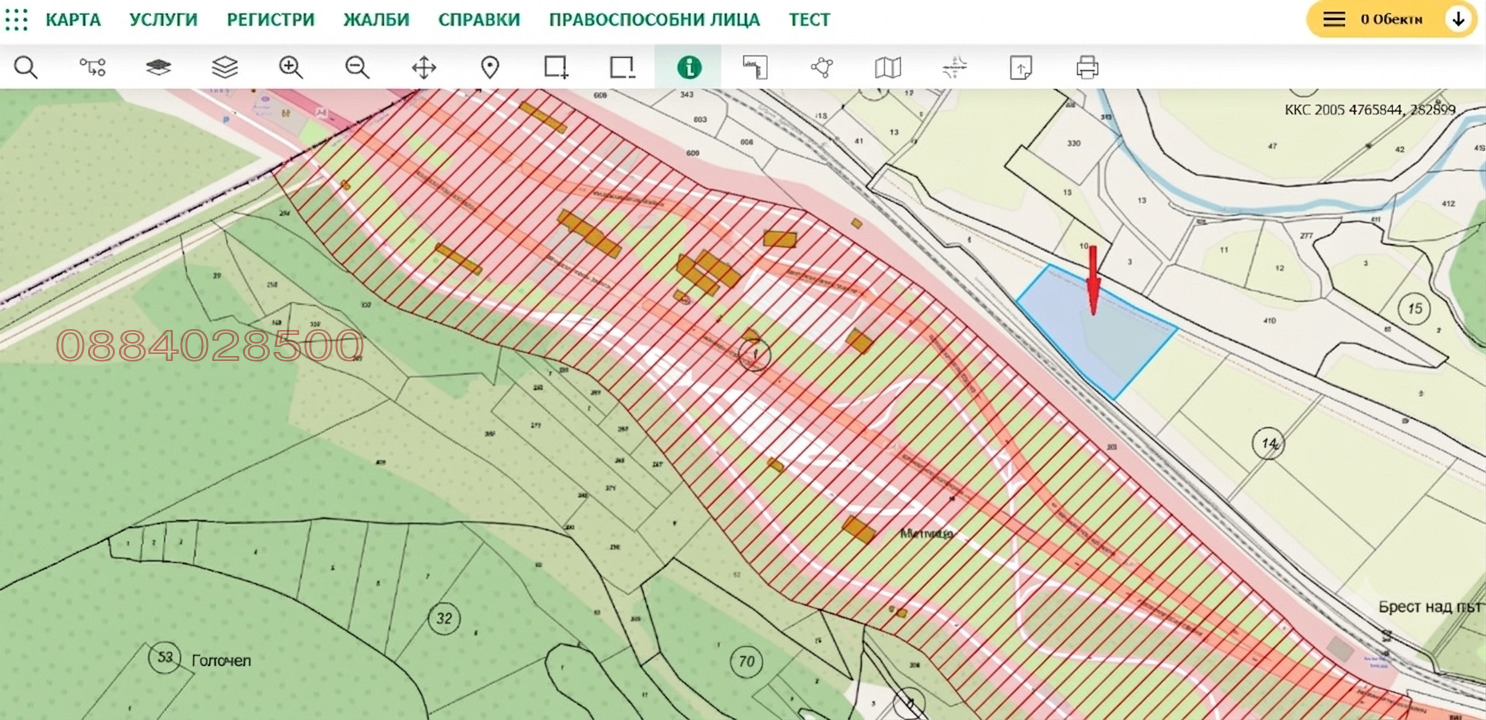1486x720 pixels.
Task: Open the folded map icon
Action: click(x=888, y=67)
